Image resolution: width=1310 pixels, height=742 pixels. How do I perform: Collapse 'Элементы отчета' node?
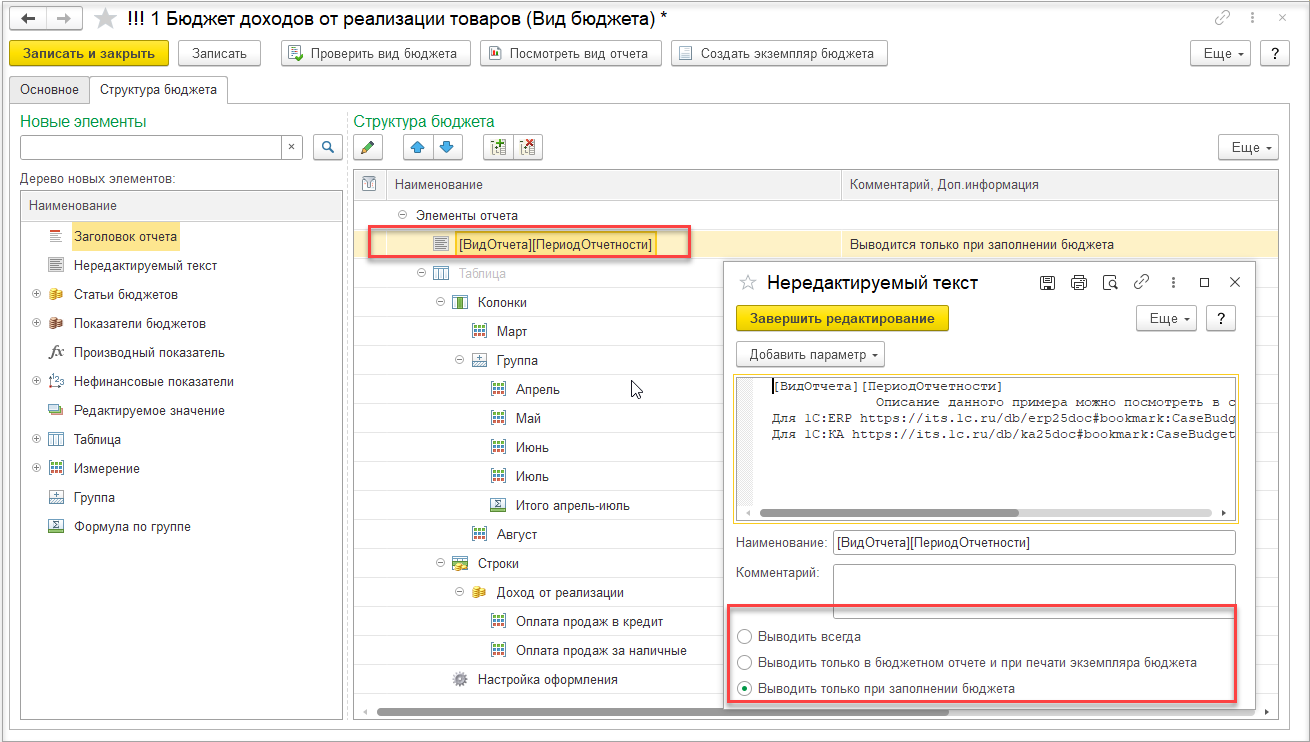pos(403,215)
